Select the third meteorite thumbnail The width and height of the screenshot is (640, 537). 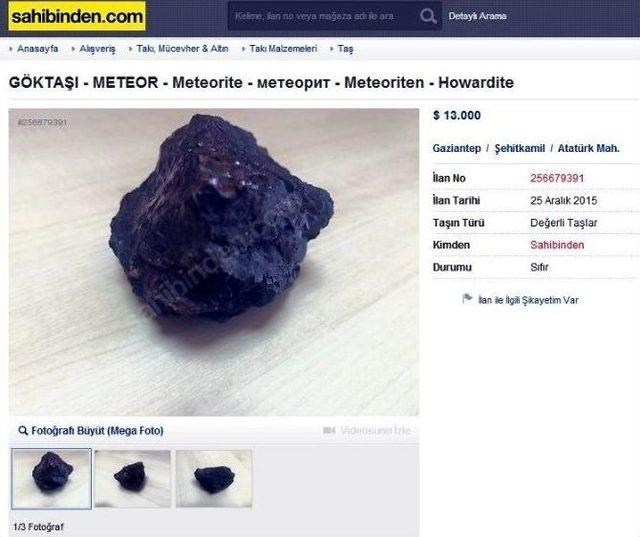click(213, 479)
